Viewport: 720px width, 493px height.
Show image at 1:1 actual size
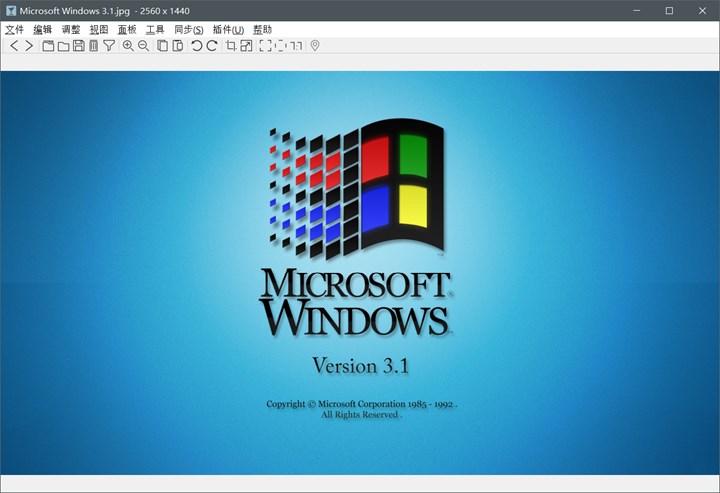pos(296,45)
